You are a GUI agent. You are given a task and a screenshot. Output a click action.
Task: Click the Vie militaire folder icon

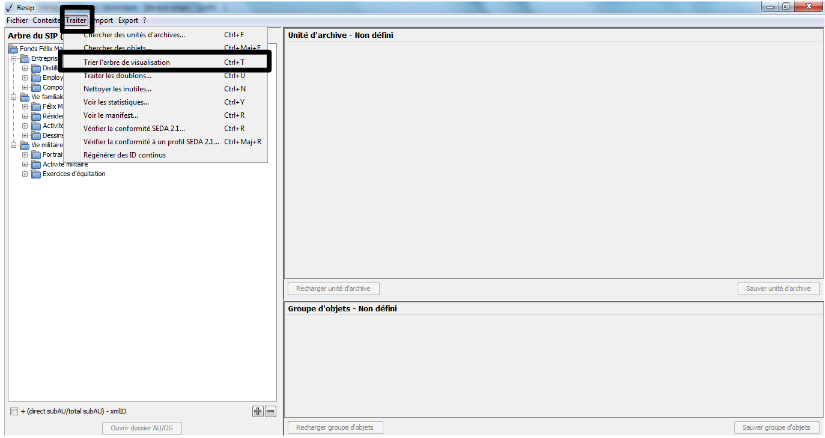(25, 145)
